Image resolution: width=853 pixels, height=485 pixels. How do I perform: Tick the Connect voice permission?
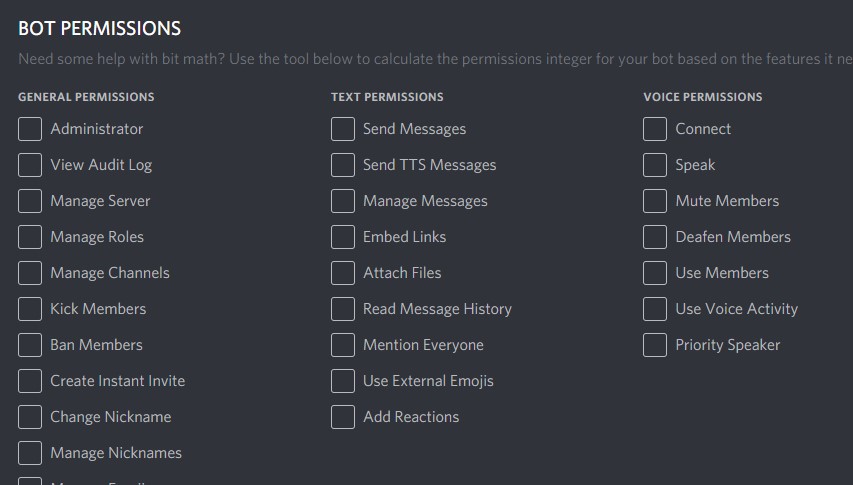coord(655,129)
